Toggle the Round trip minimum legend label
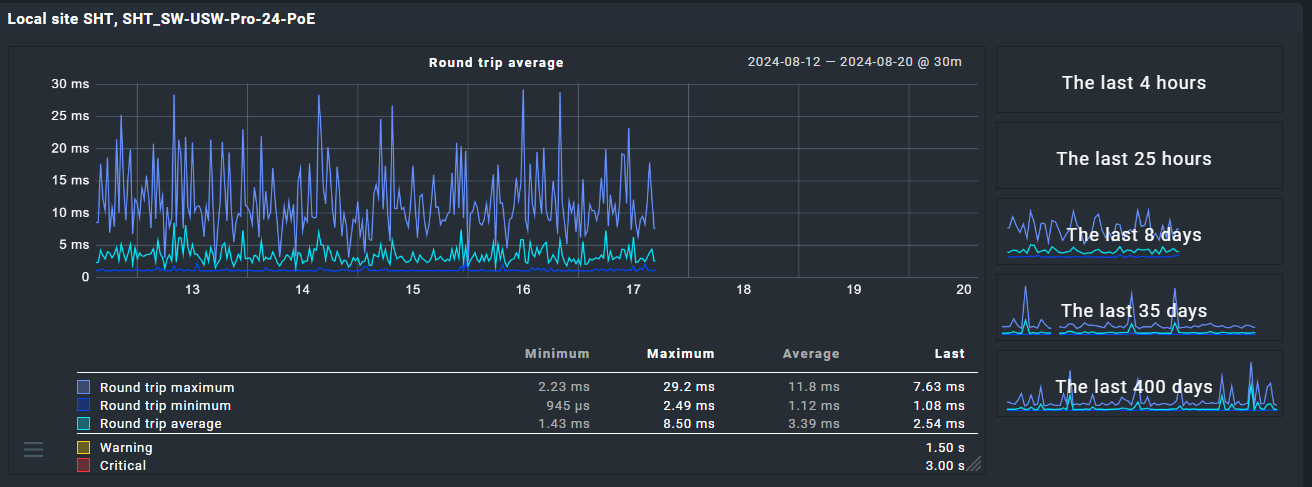 [165, 406]
